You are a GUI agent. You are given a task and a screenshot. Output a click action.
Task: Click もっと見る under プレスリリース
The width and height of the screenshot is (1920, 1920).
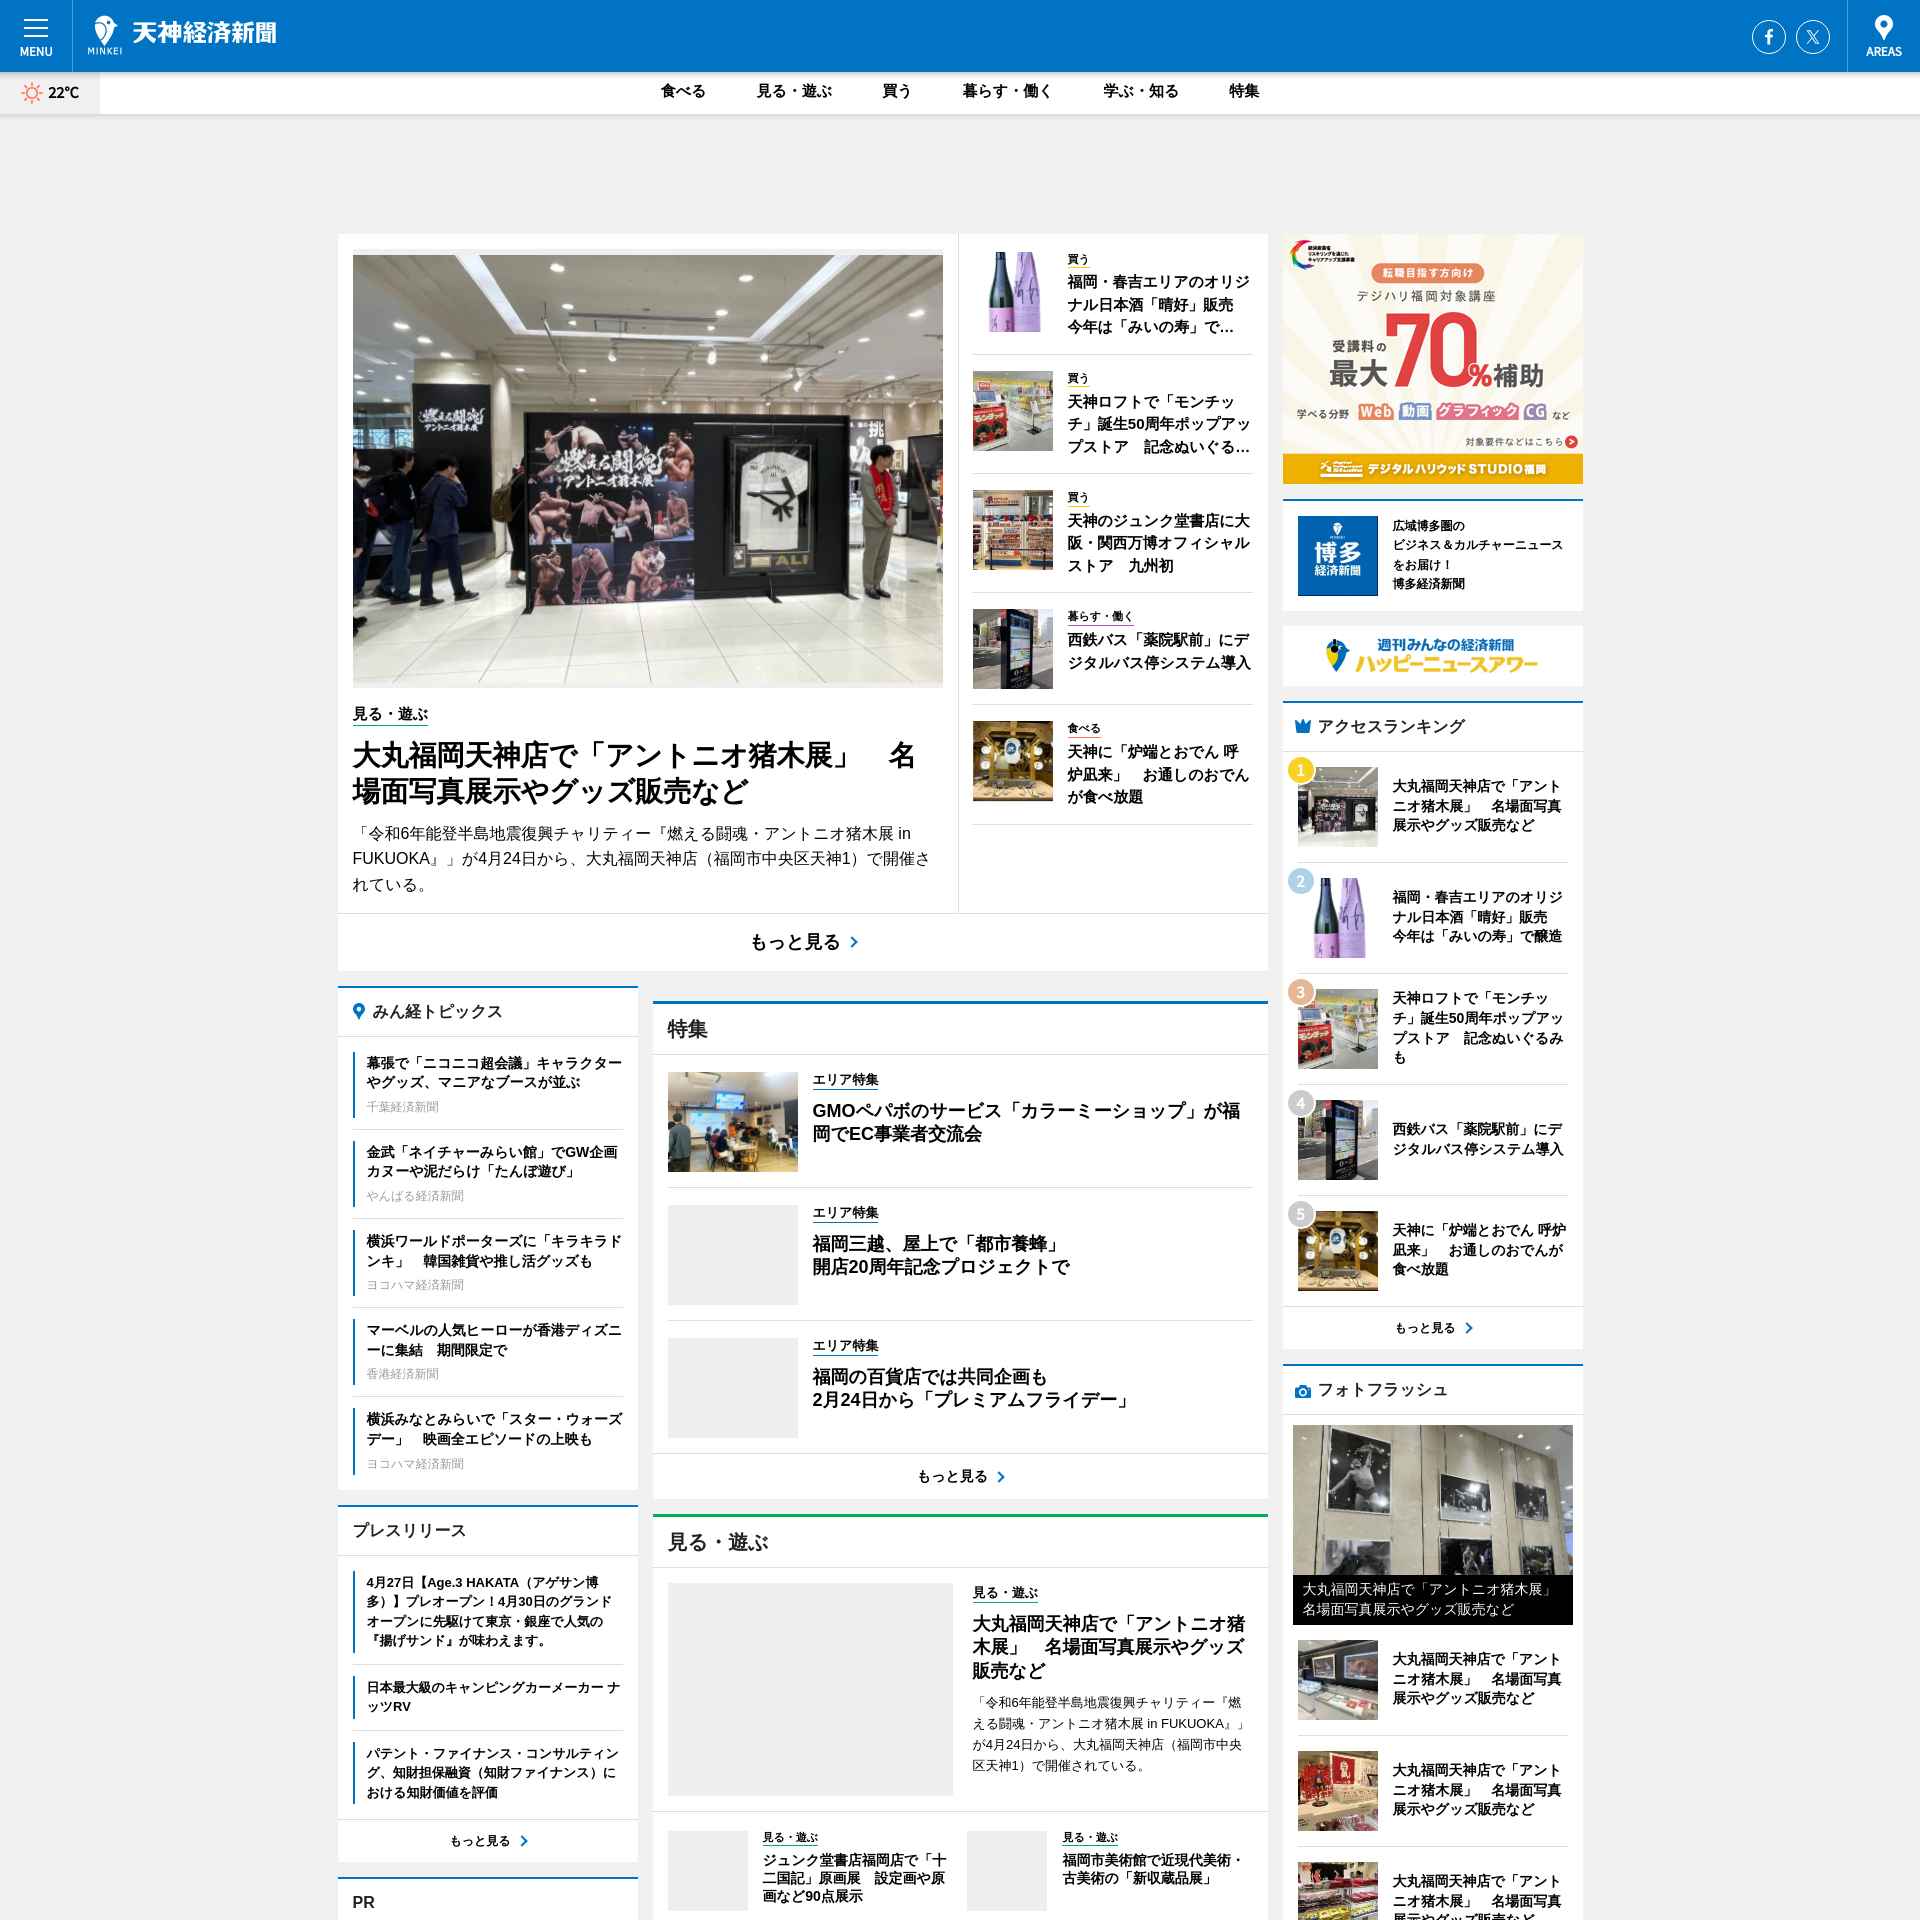coord(488,1841)
